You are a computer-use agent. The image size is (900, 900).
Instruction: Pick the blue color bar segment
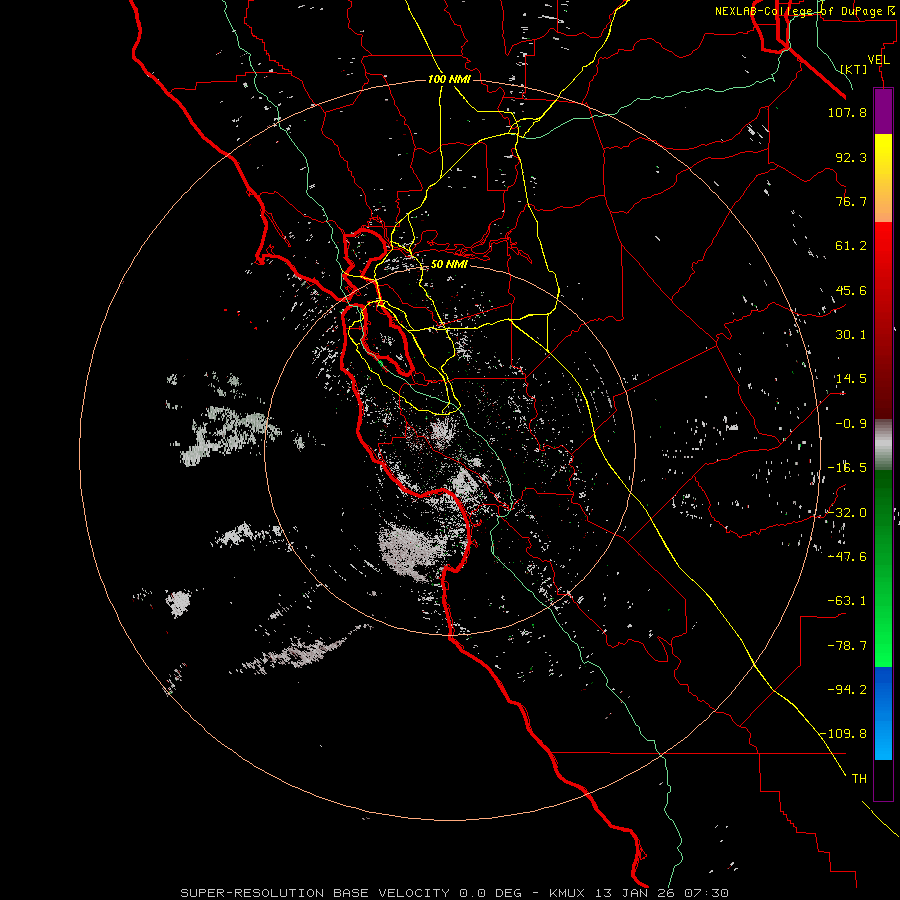pos(883,713)
